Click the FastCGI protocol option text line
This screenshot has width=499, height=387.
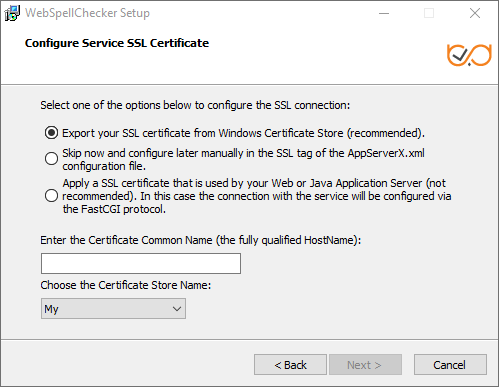pyautogui.click(x=114, y=209)
